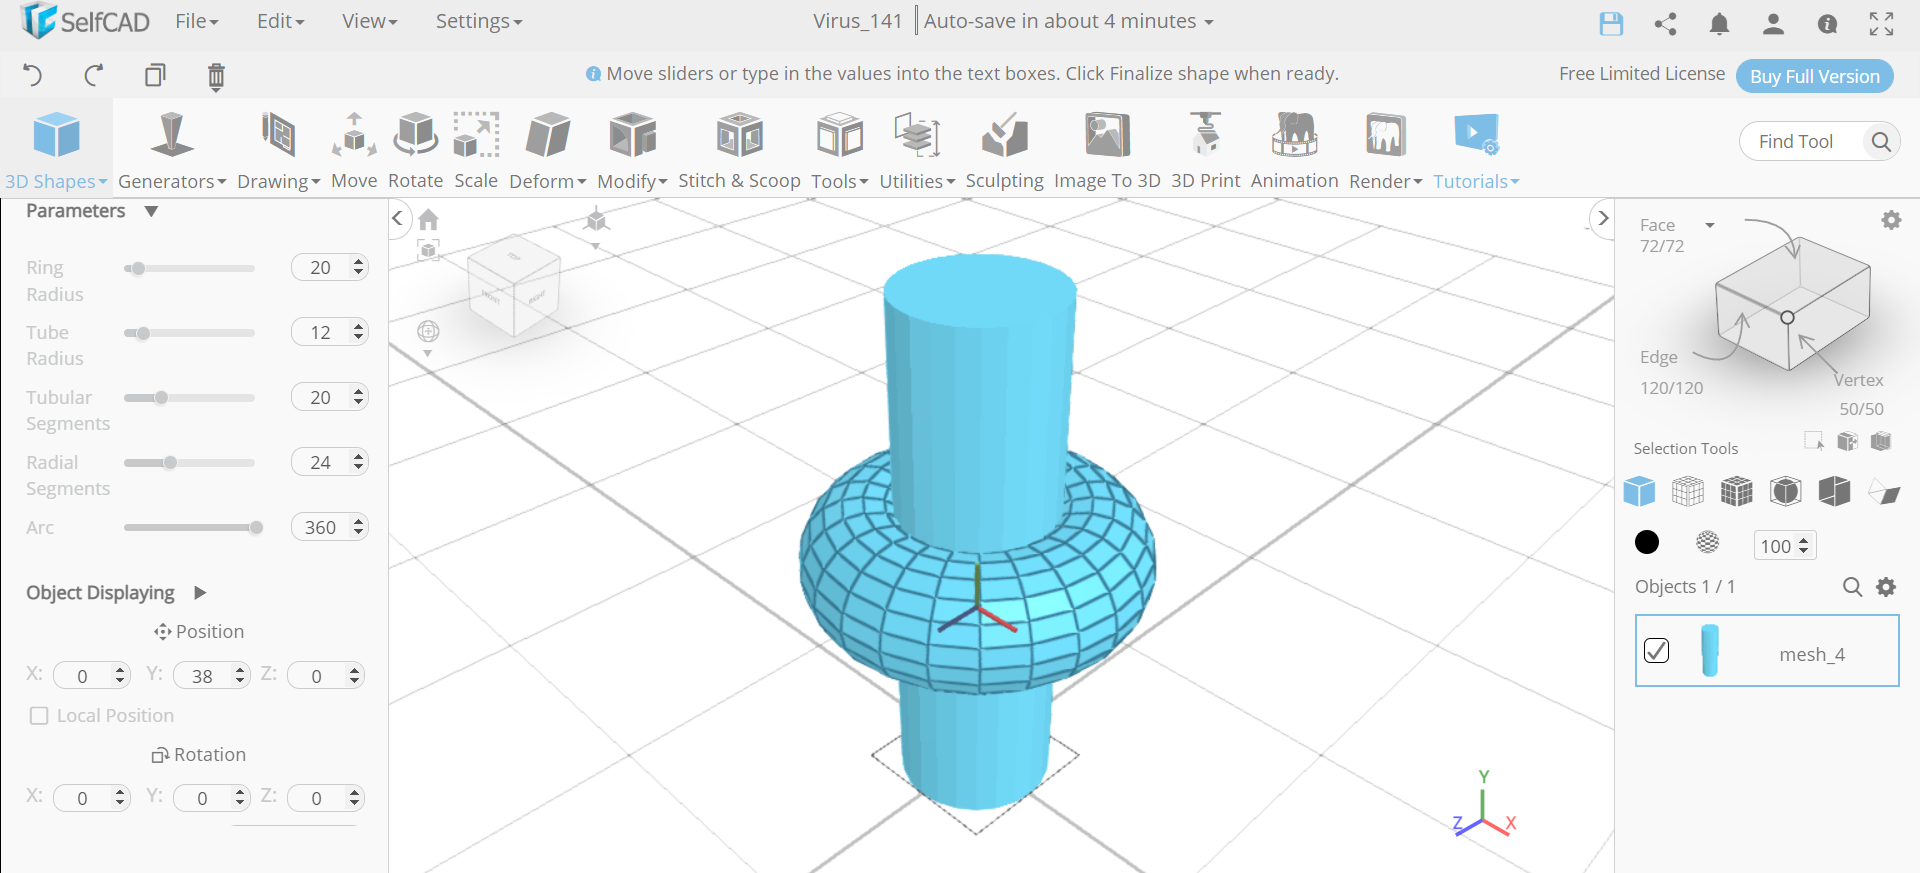The height and width of the screenshot is (873, 1920).
Task: Click the Copy object icon
Action: click(x=155, y=75)
